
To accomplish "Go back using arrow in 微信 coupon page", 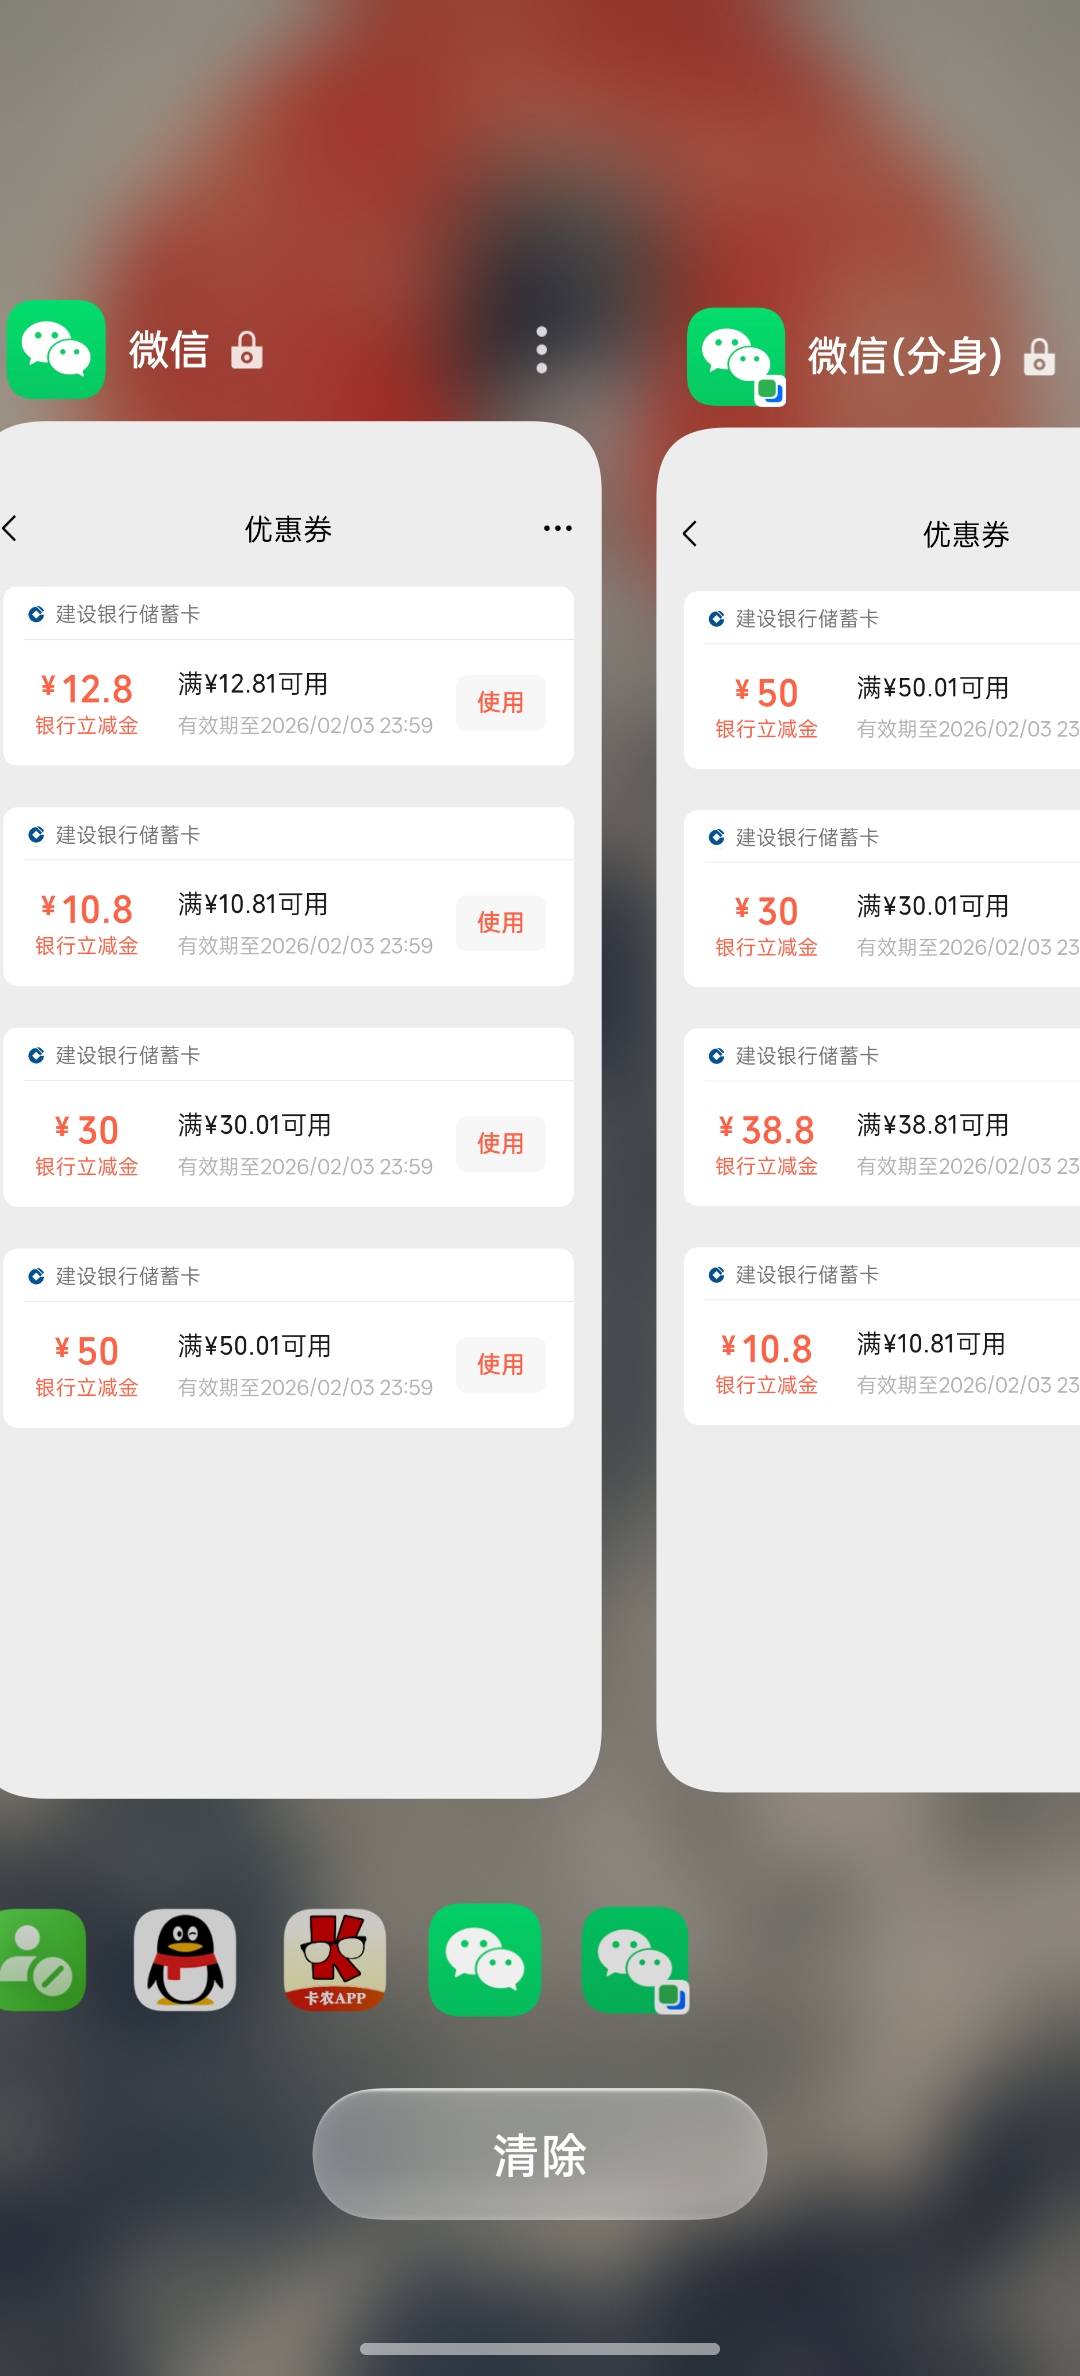I will (11, 528).
